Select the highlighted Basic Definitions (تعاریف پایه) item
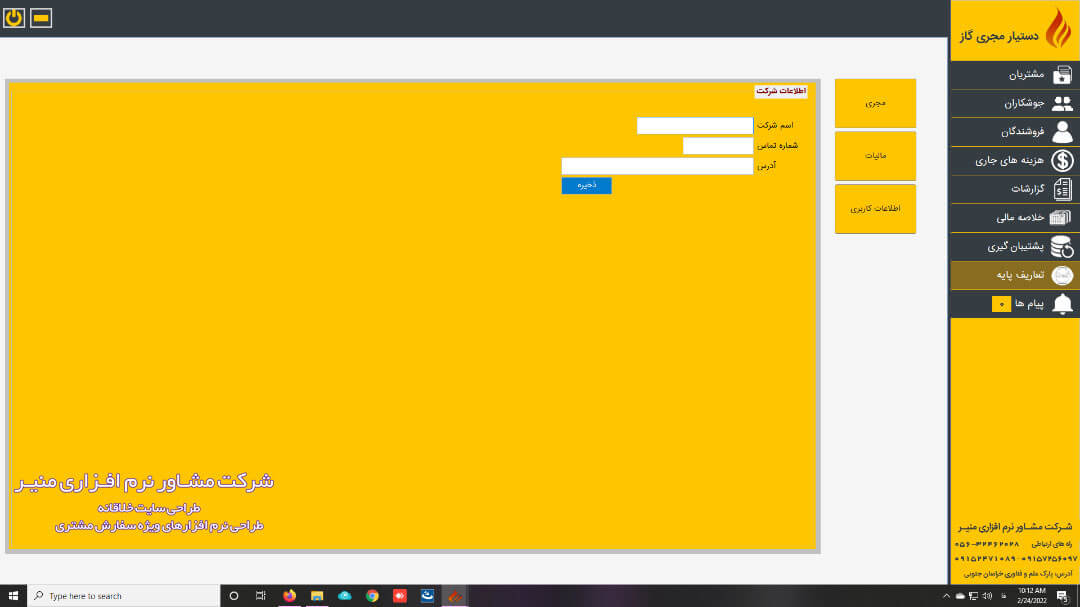The width and height of the screenshot is (1080, 607). point(1014,275)
